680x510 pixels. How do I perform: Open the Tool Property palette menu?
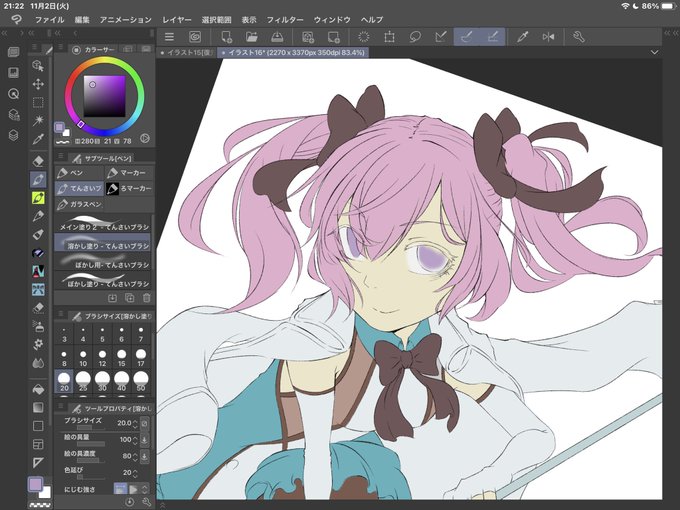tap(61, 406)
